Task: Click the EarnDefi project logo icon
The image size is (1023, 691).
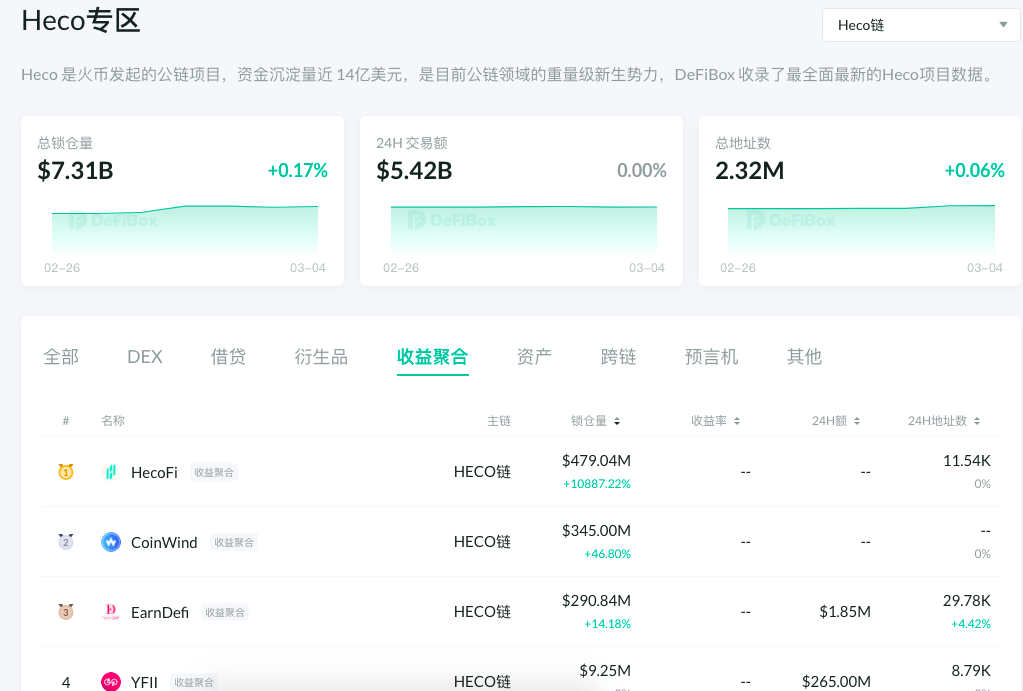Action: (111, 611)
